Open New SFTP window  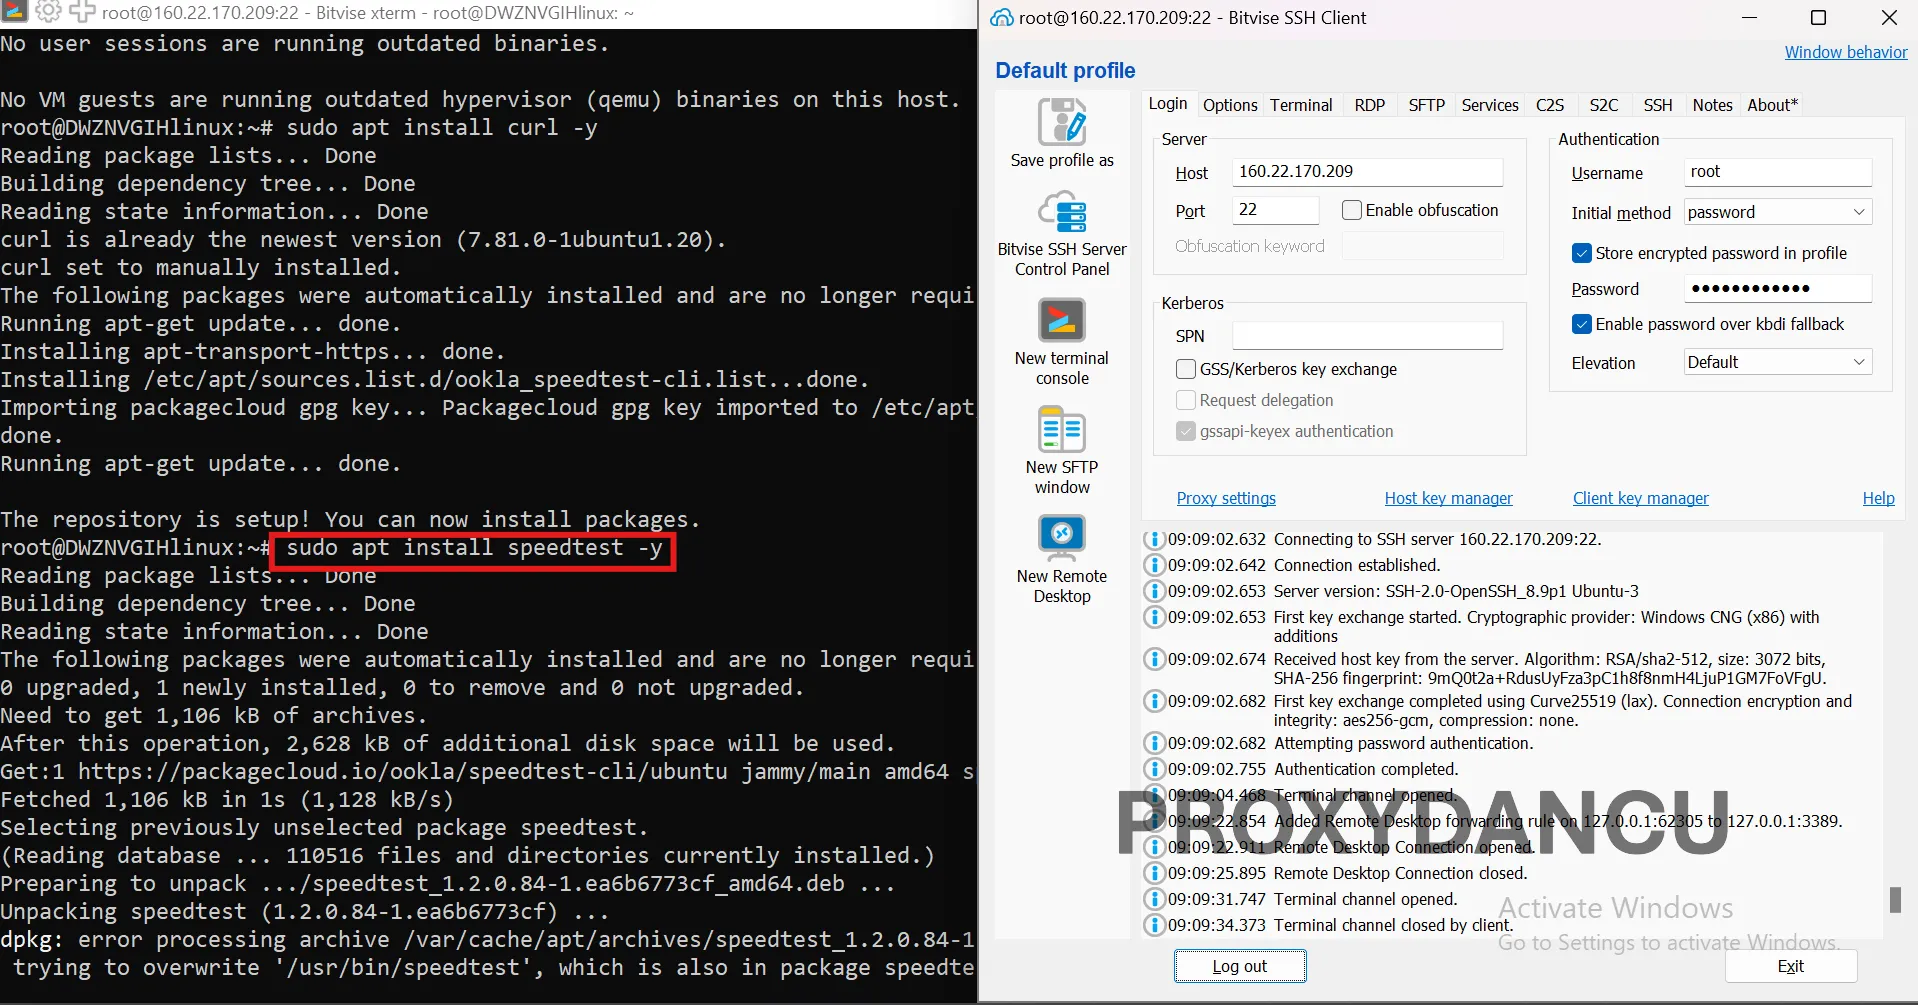coord(1061,431)
